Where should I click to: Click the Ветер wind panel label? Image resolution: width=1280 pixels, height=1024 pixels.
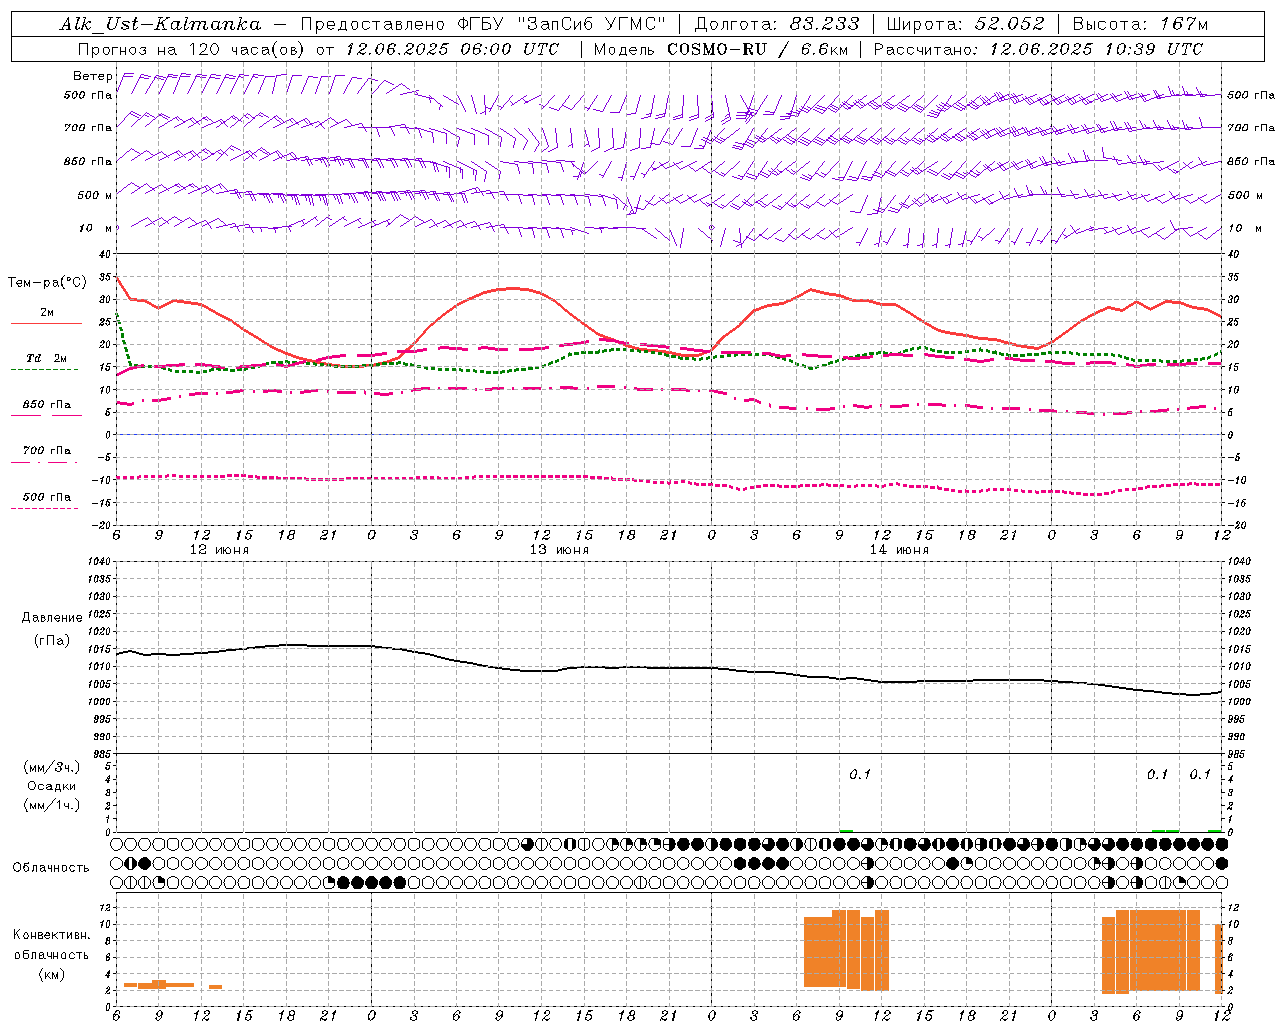click(92, 76)
